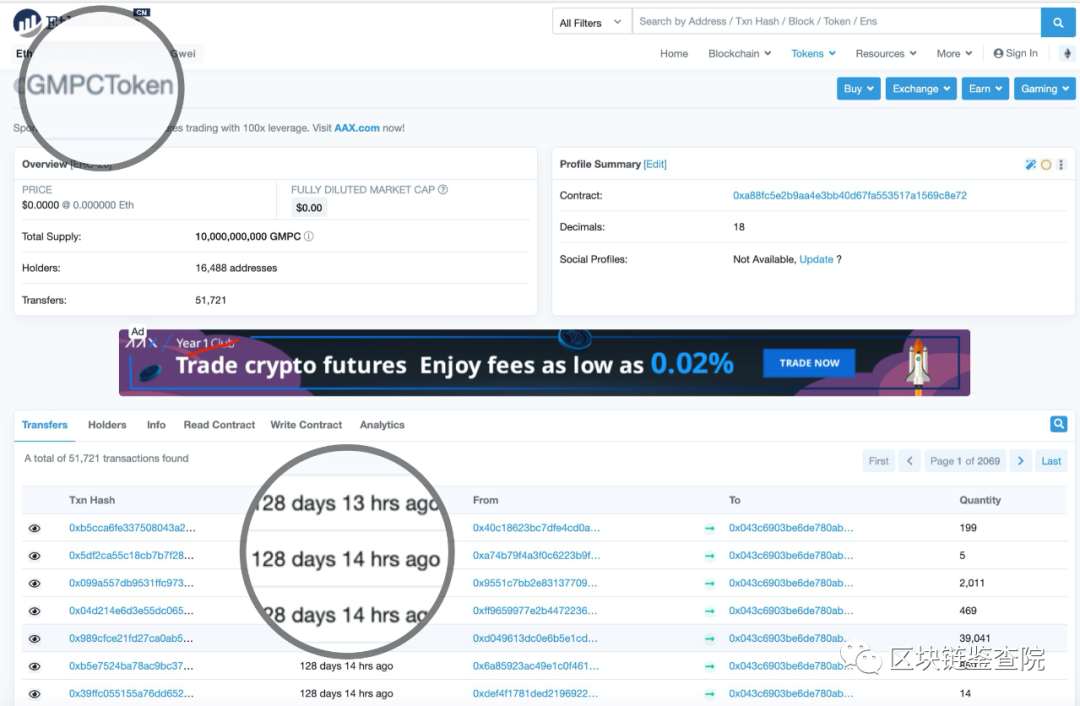Open From address 0xd049613dc0e6b5e1cd

534,638
